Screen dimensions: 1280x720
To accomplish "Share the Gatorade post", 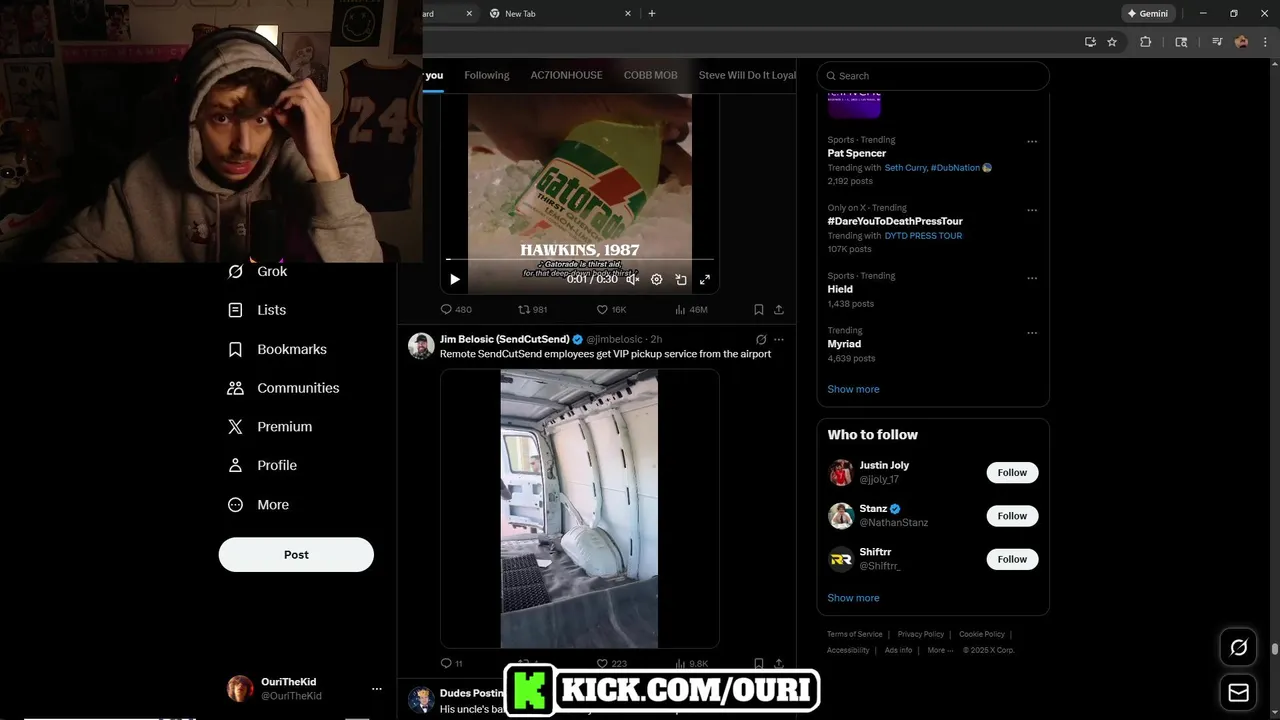I will [x=779, y=310].
